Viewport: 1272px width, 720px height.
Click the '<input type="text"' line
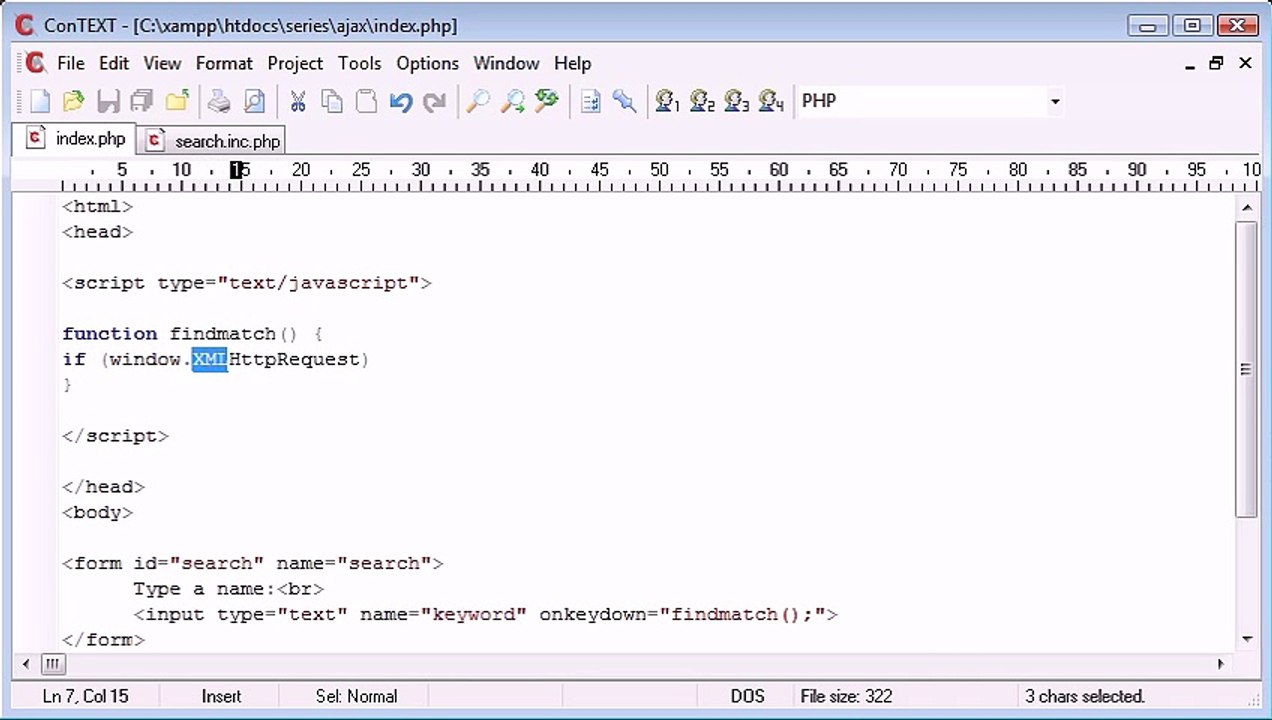tap(485, 615)
